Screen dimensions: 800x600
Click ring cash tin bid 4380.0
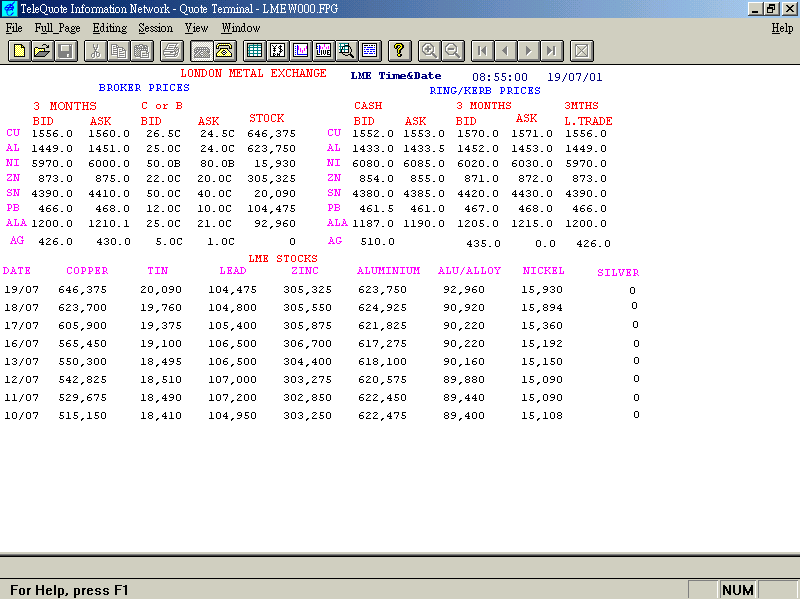pos(373,194)
